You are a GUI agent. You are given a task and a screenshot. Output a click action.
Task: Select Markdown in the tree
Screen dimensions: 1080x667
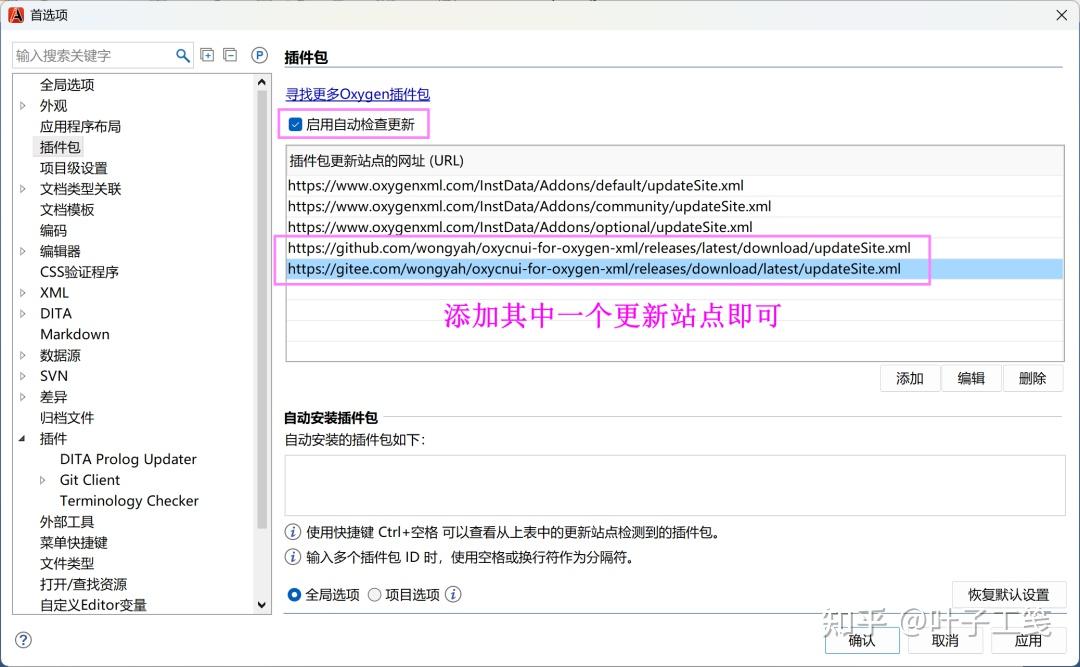click(74, 334)
